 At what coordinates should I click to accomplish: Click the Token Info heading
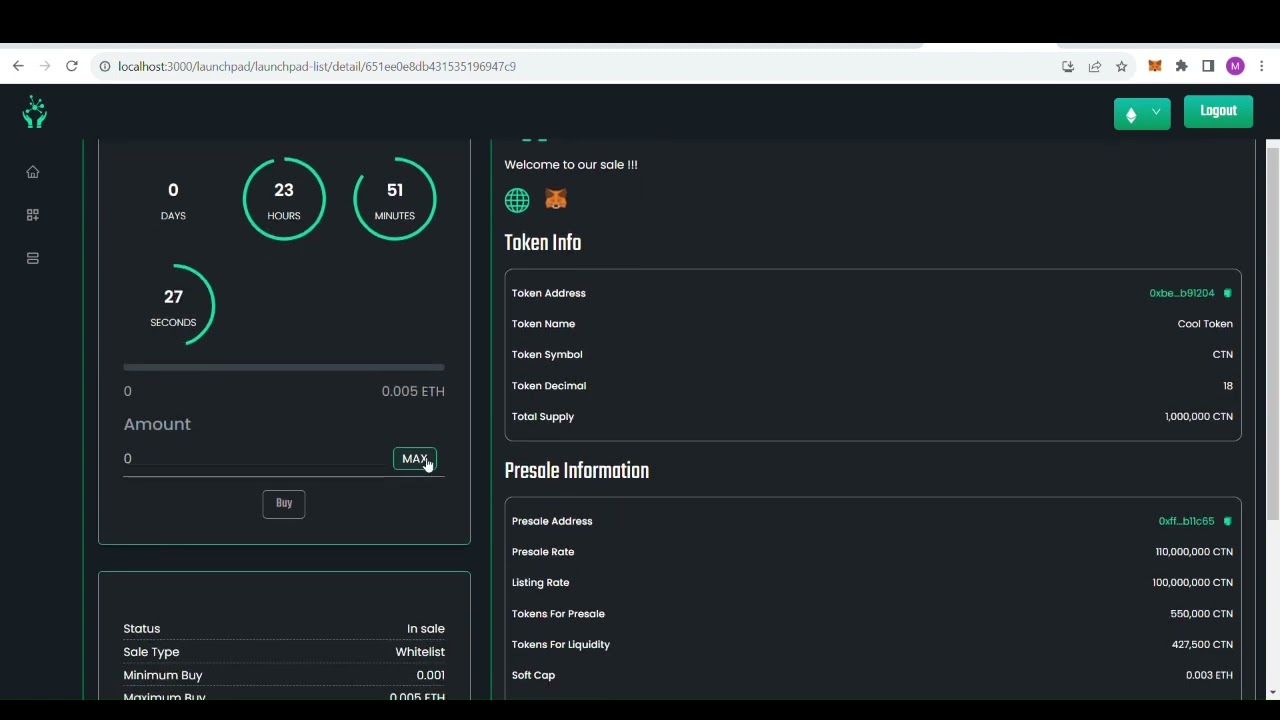point(543,243)
